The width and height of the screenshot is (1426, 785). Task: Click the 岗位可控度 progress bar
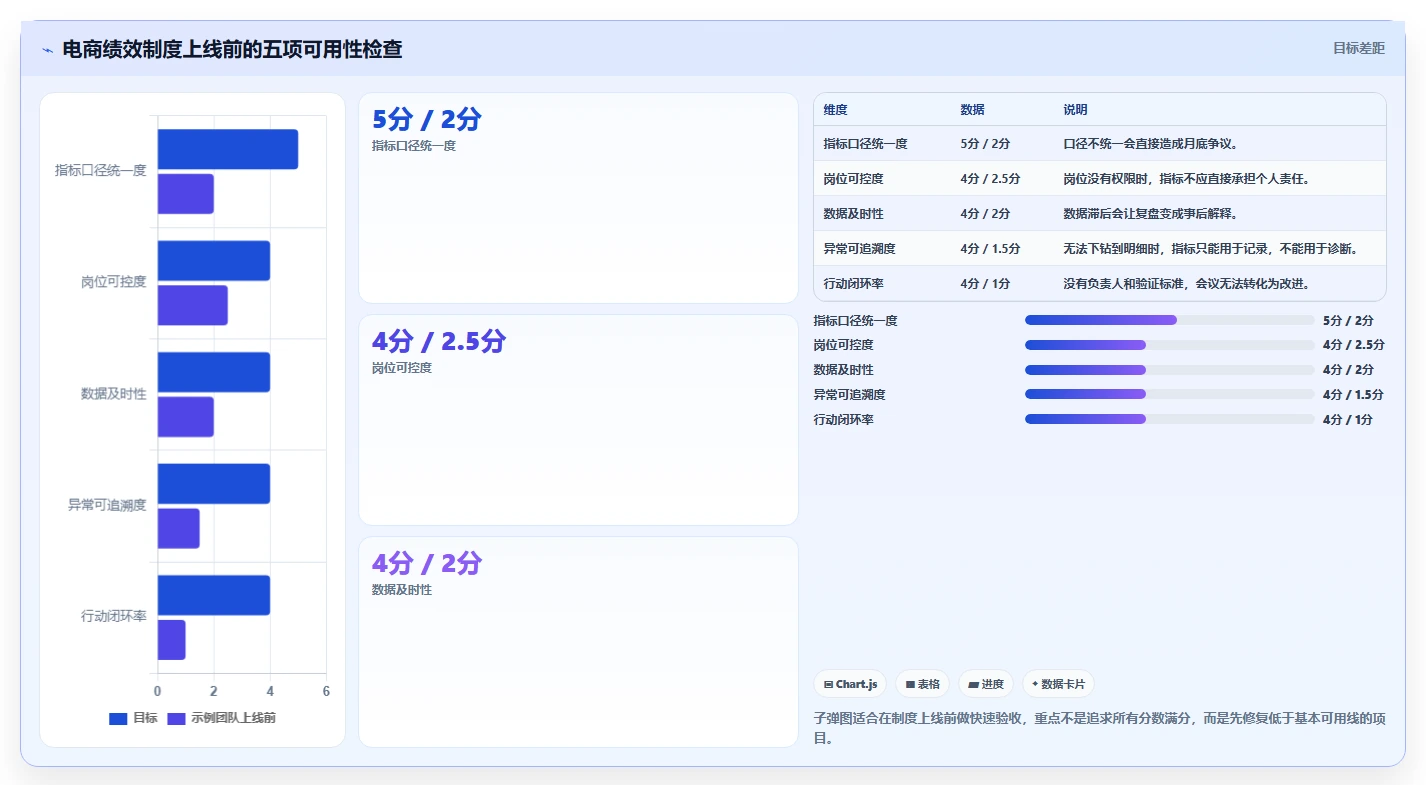point(1169,345)
